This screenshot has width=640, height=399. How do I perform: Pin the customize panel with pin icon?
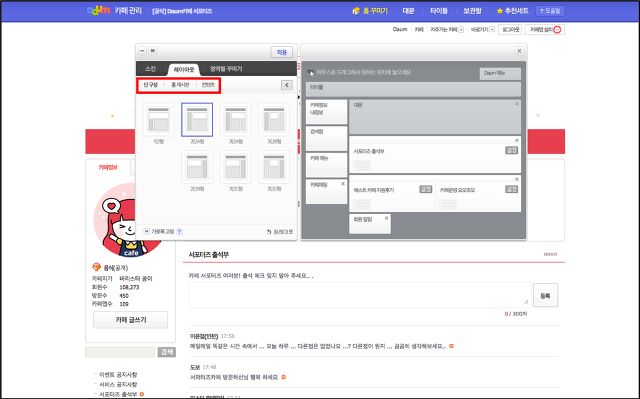pos(152,51)
